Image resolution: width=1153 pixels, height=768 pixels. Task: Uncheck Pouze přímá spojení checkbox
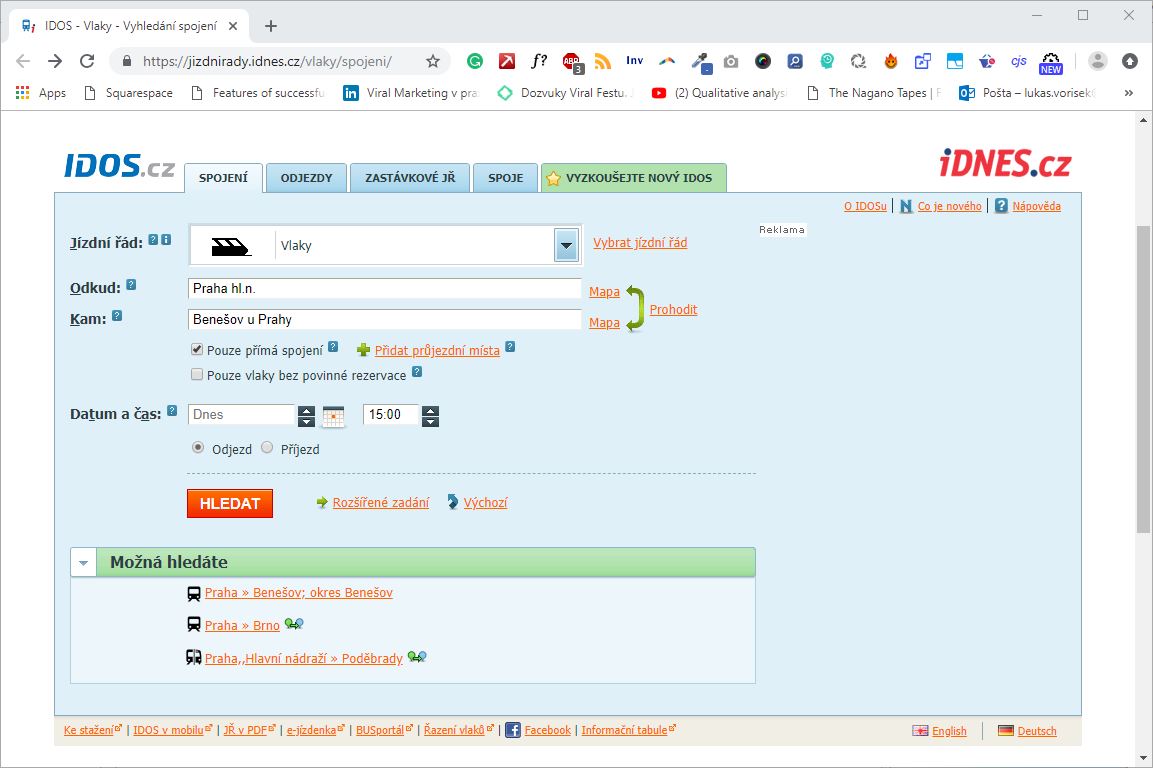coord(197,350)
